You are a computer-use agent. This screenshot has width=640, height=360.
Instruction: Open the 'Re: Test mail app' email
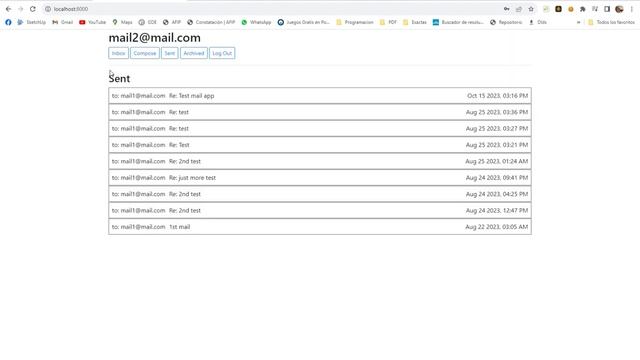click(x=320, y=96)
